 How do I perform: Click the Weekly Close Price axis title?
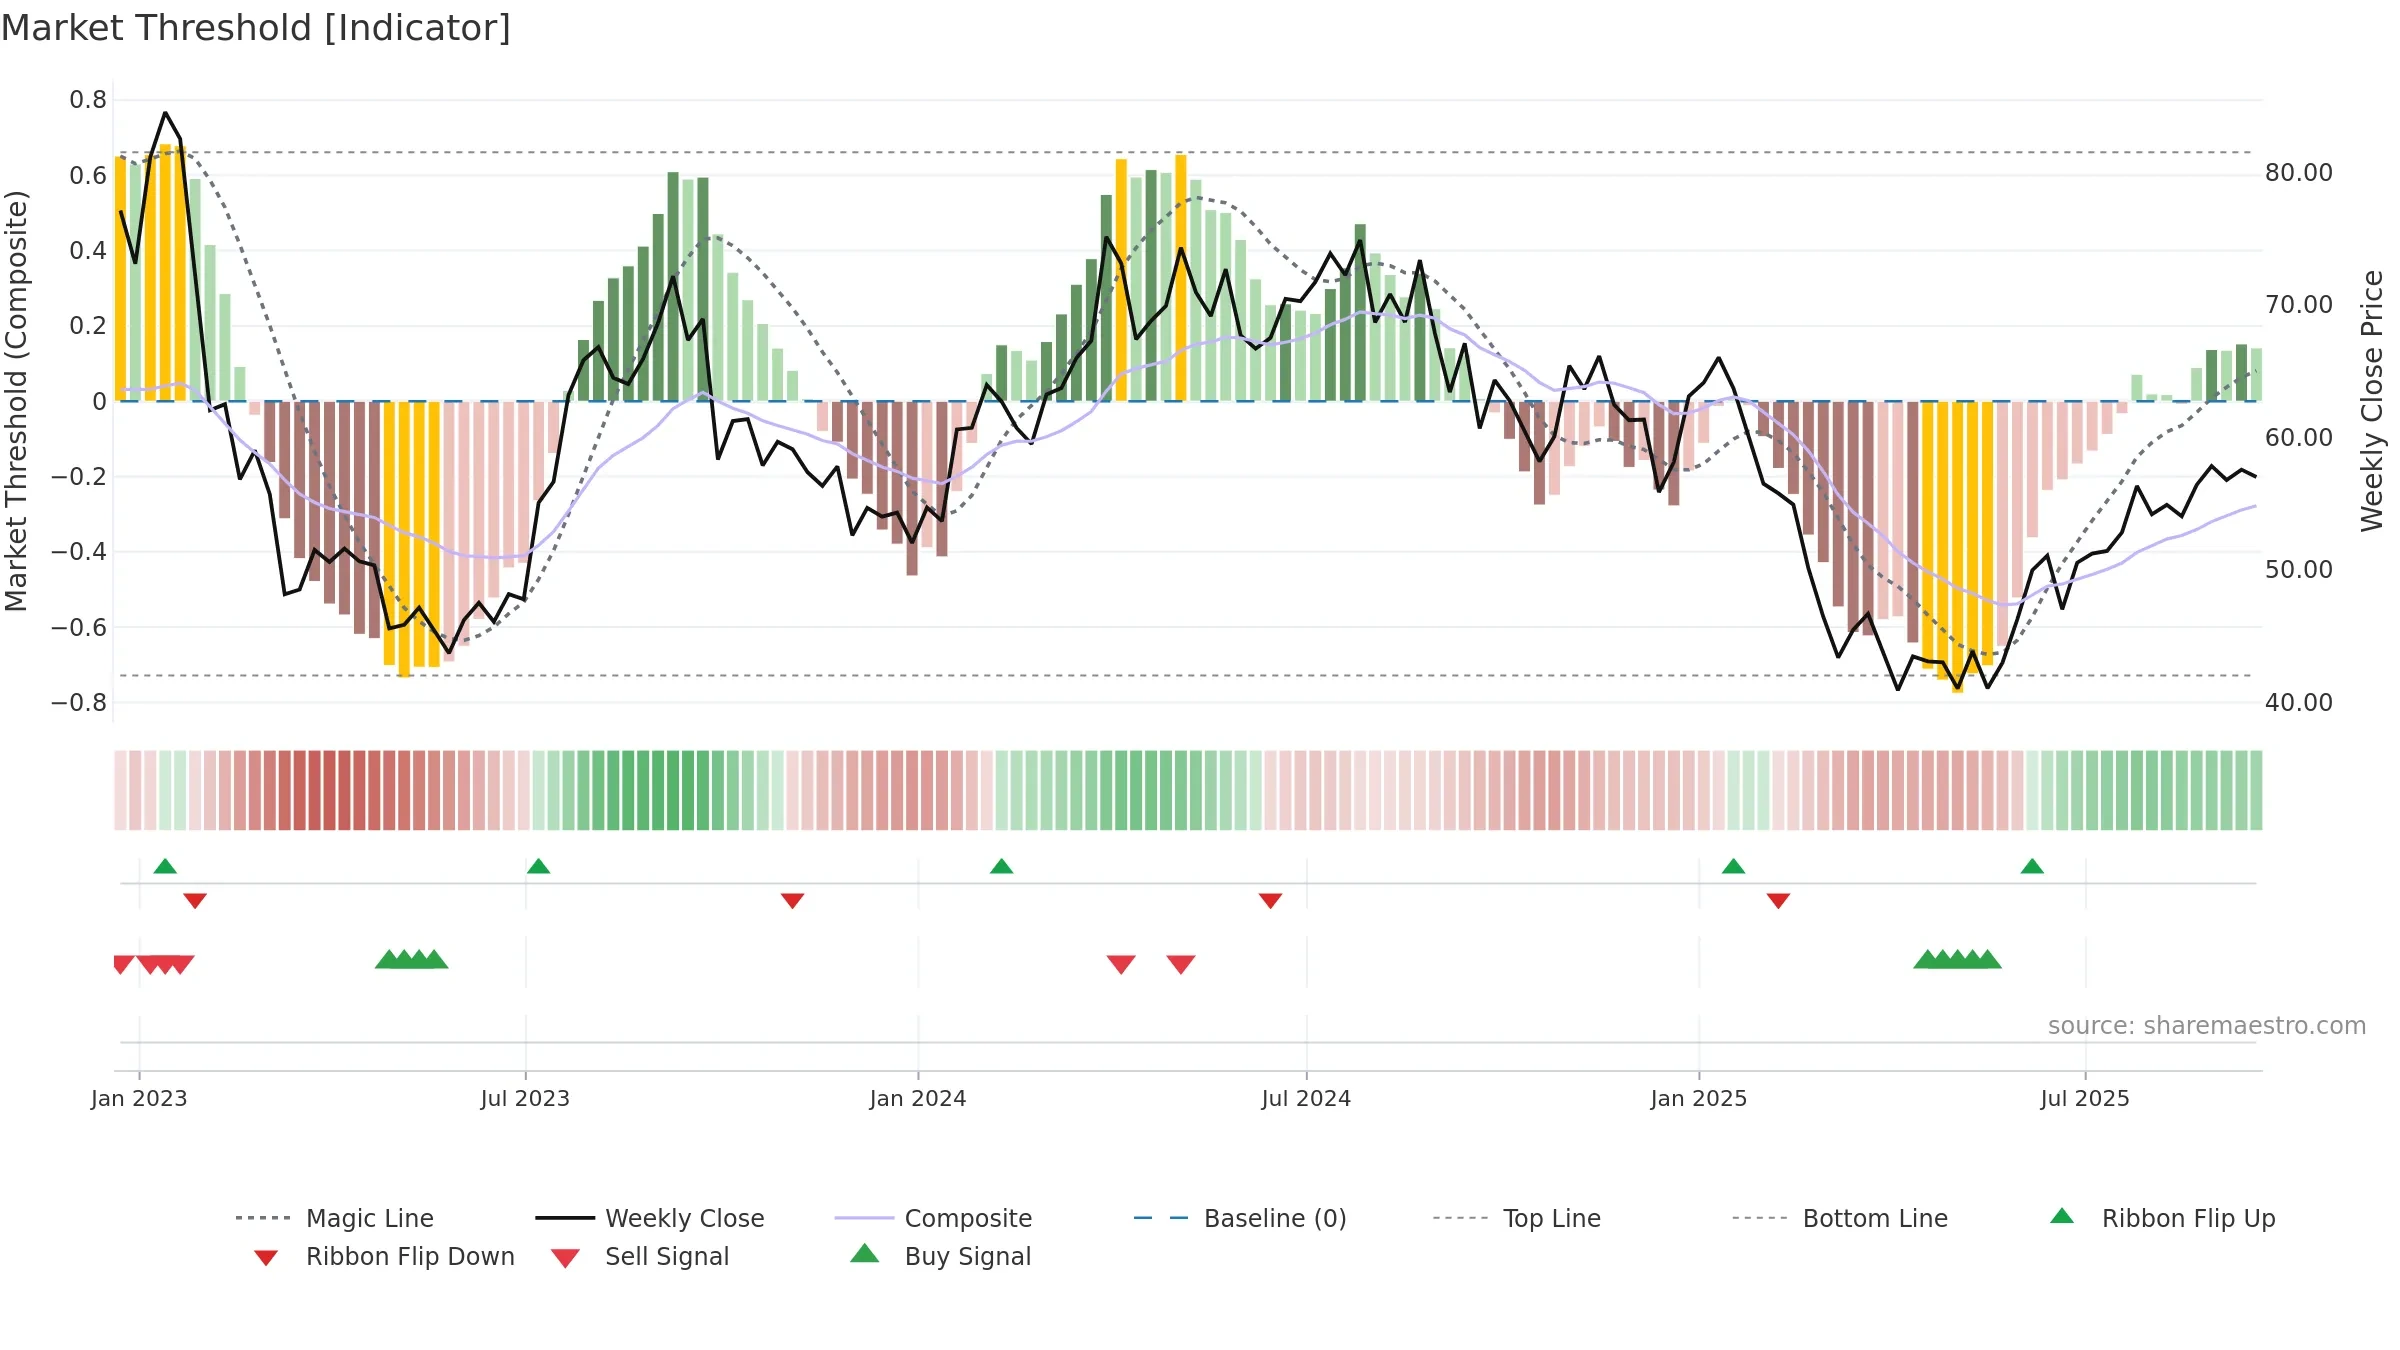[x=2372, y=400]
